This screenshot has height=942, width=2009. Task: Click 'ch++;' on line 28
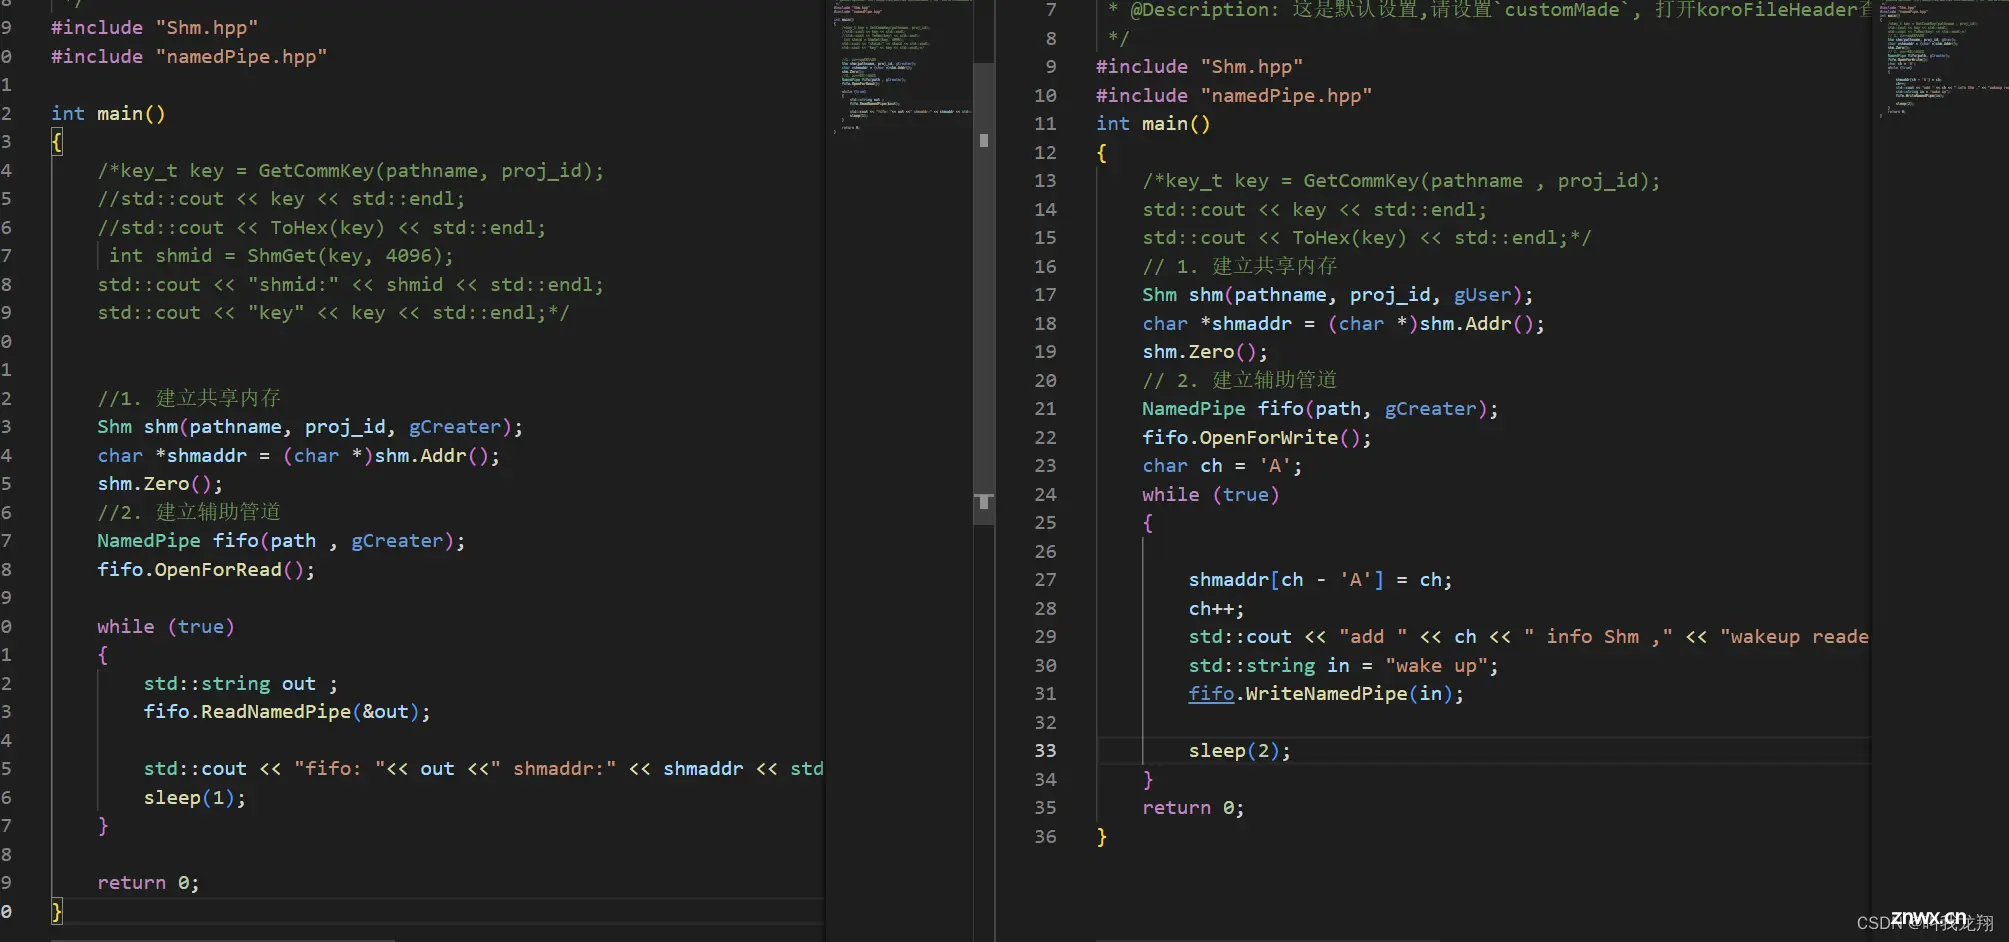[1216, 609]
